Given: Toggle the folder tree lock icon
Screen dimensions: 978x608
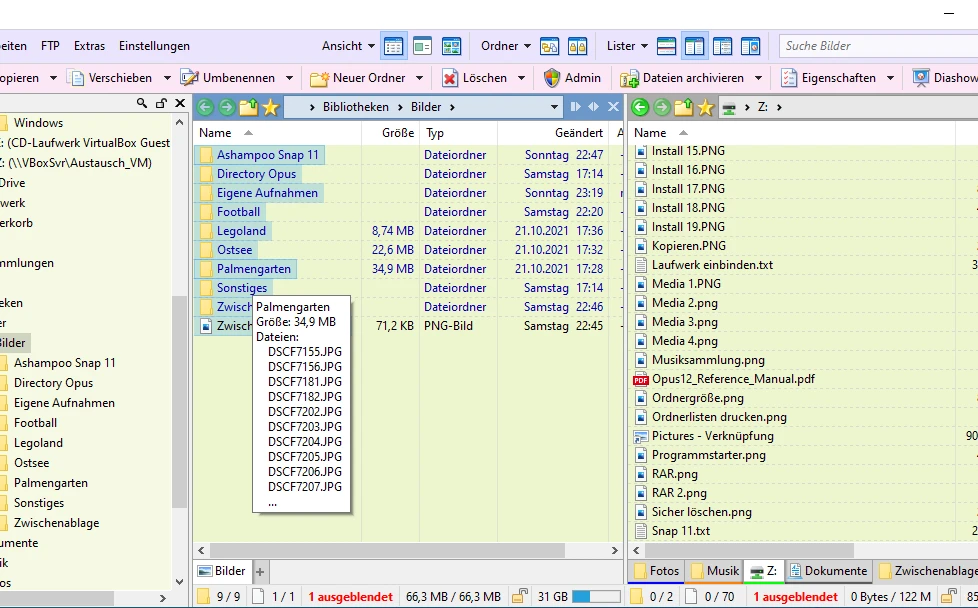Looking at the screenshot, I should (161, 103).
